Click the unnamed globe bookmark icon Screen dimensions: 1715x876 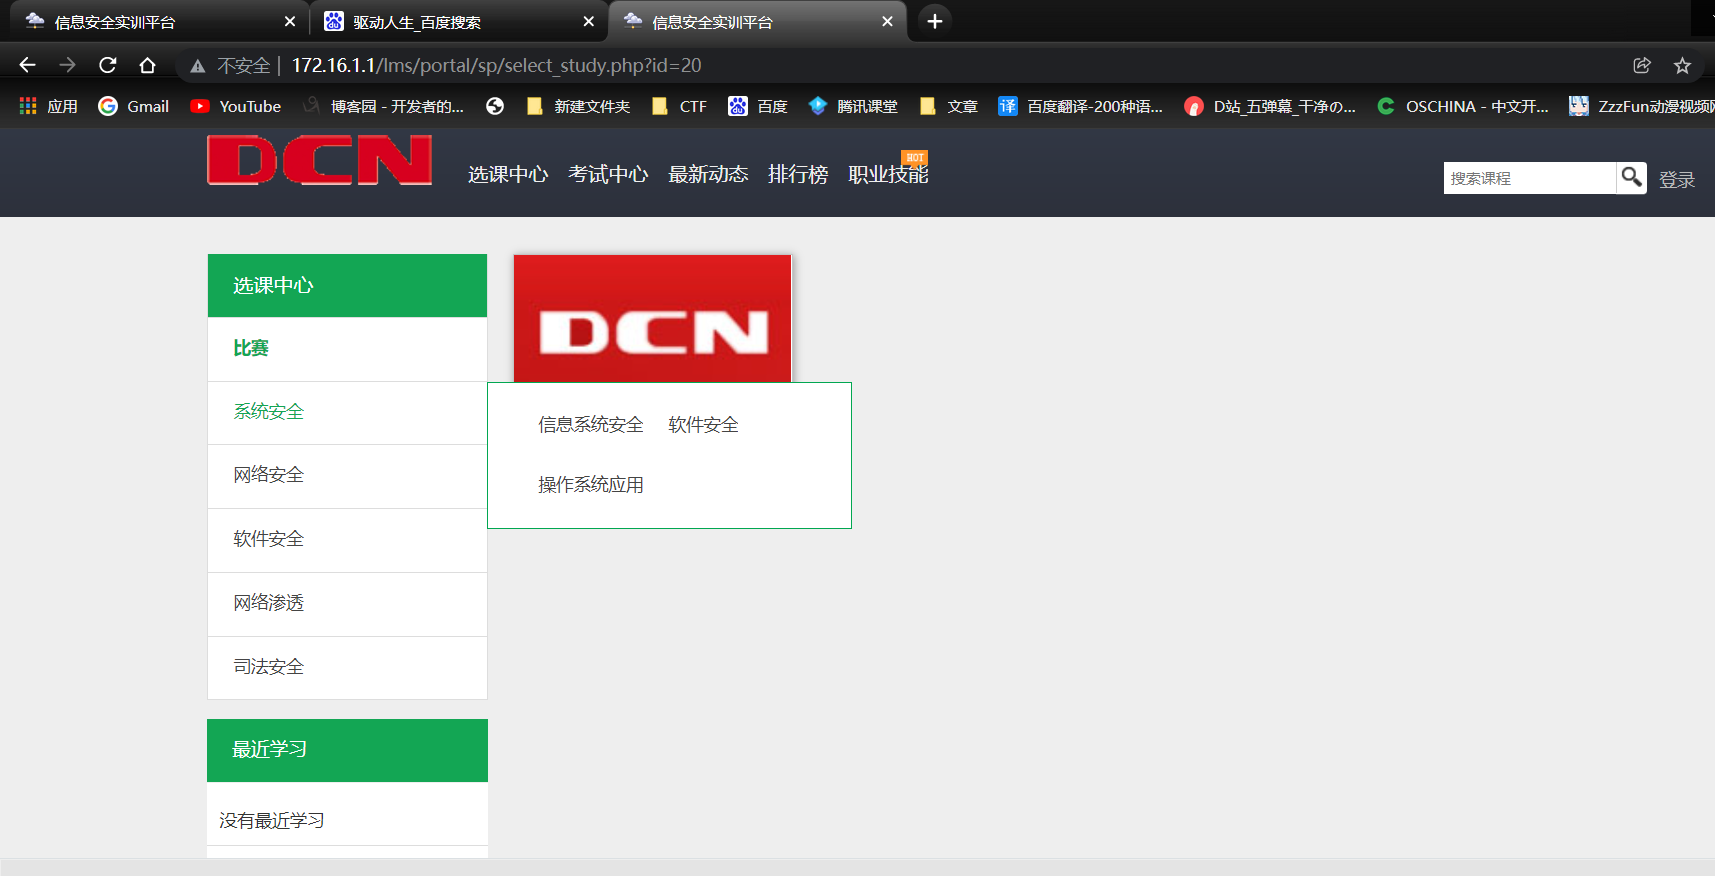[x=495, y=106]
